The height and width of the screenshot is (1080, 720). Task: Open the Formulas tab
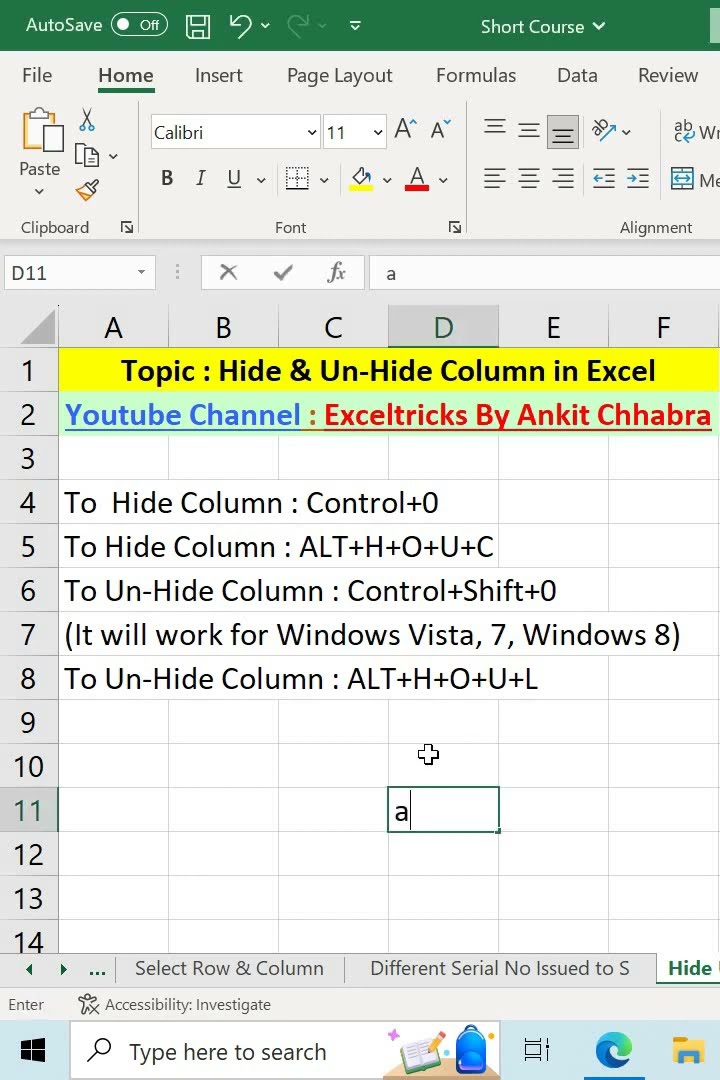tap(475, 75)
